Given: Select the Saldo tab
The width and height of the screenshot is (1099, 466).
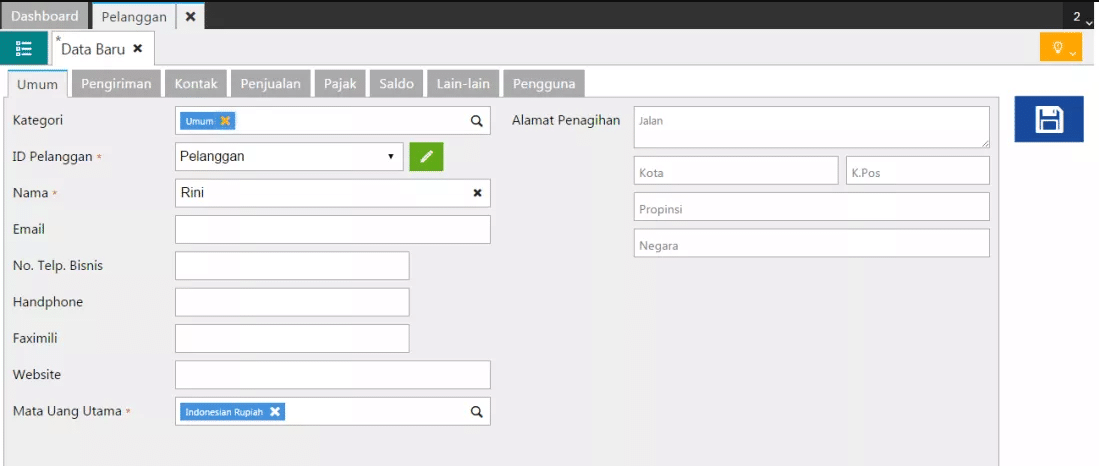Looking at the screenshot, I should 396,84.
